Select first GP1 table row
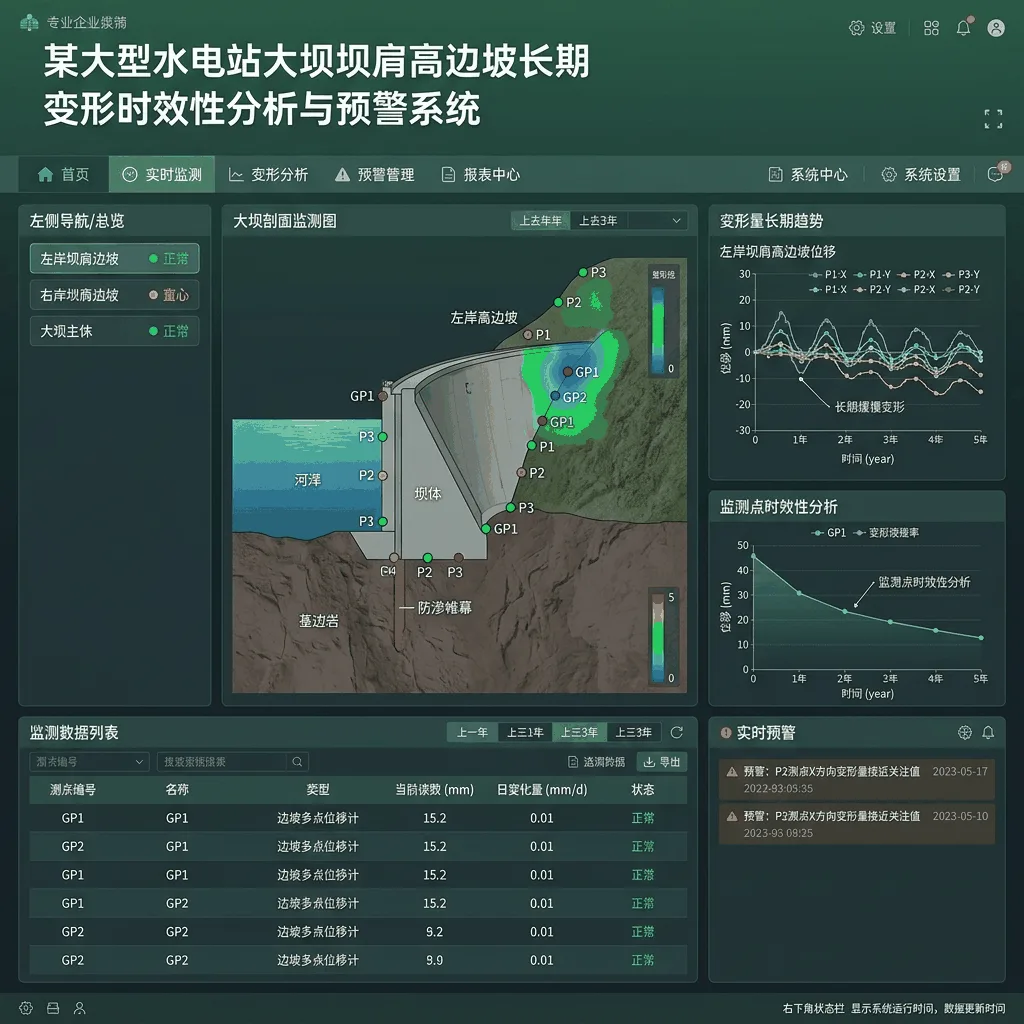 pos(358,818)
